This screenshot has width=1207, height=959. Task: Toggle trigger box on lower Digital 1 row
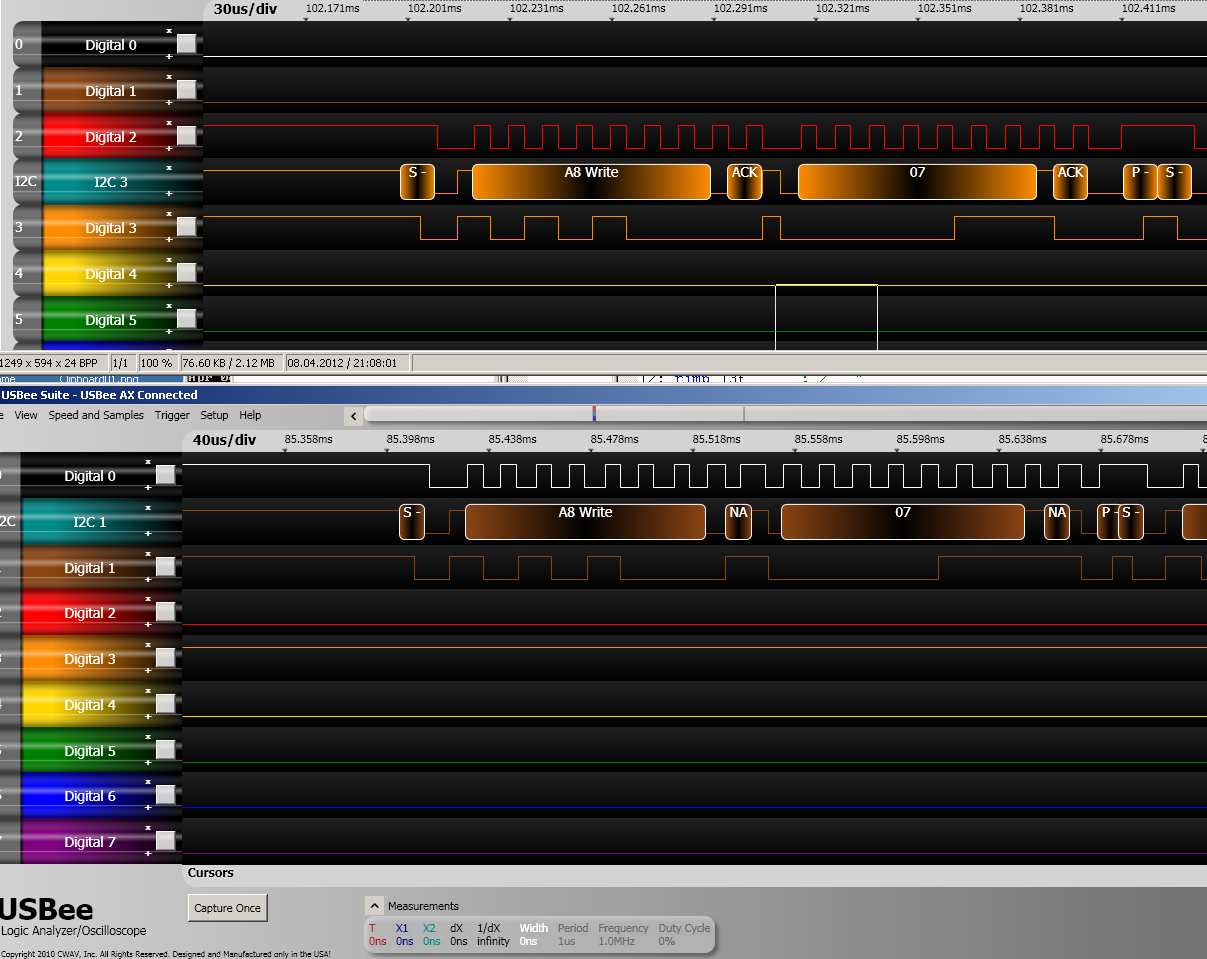(165, 567)
